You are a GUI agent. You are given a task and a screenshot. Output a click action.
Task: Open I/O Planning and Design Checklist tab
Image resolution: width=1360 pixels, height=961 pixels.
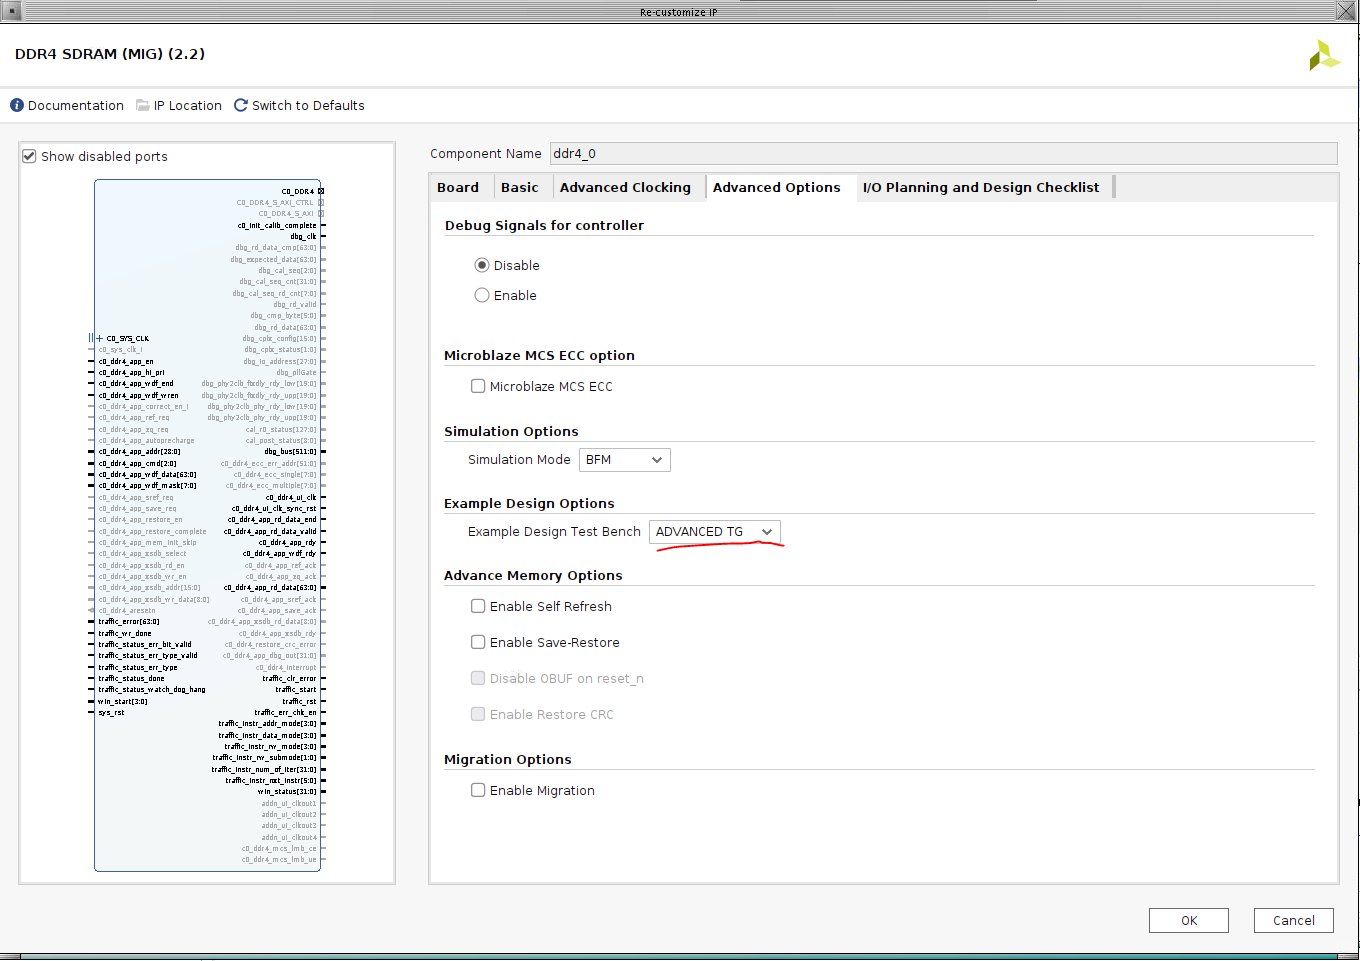[980, 187]
